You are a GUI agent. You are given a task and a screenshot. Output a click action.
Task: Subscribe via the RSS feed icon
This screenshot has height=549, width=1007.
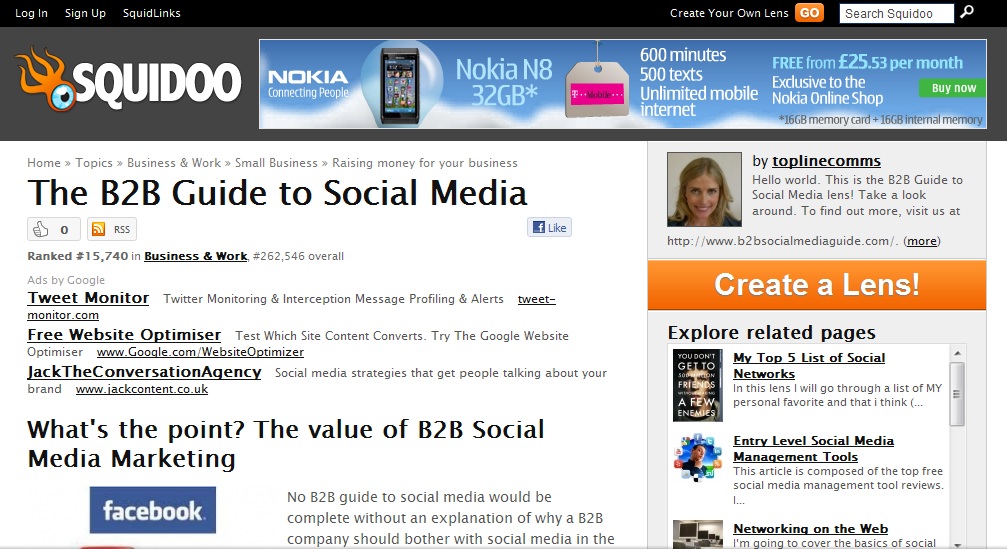(x=98, y=229)
